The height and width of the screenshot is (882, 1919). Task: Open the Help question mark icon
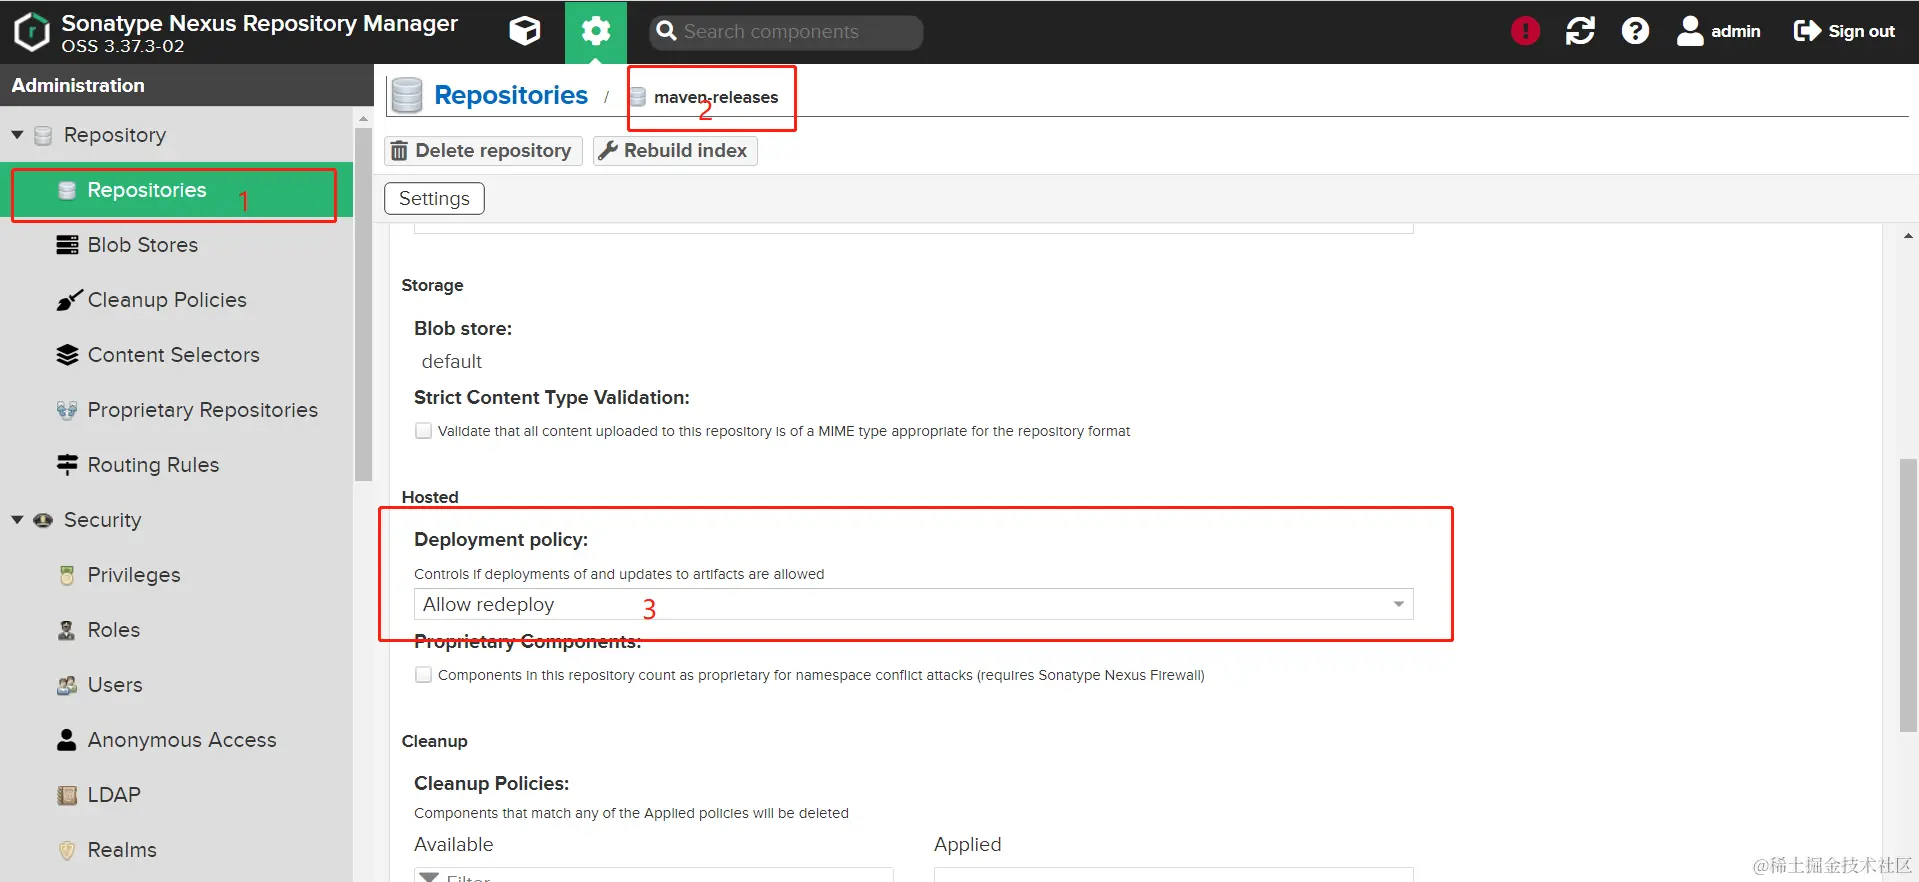(1635, 31)
